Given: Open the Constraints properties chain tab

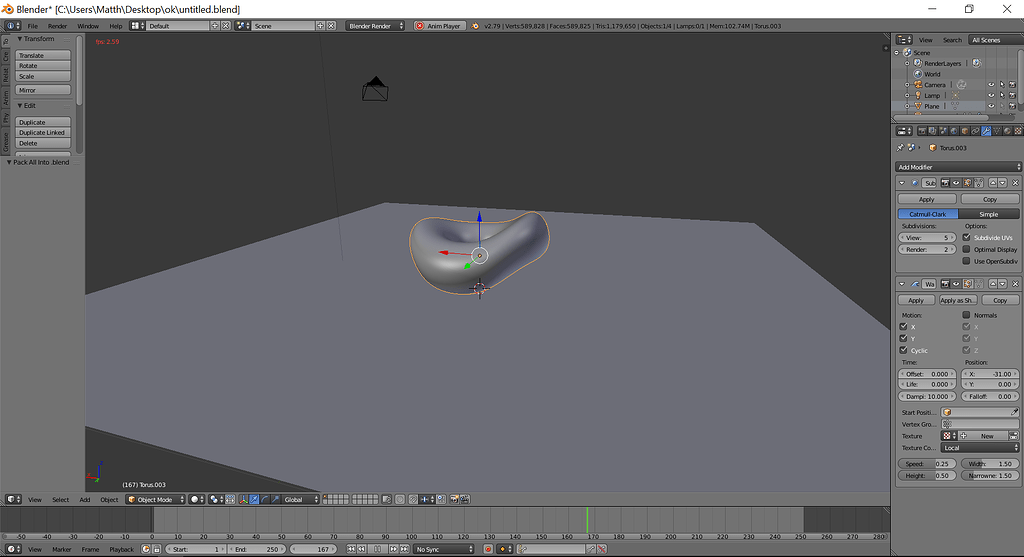Looking at the screenshot, I should coord(975,131).
